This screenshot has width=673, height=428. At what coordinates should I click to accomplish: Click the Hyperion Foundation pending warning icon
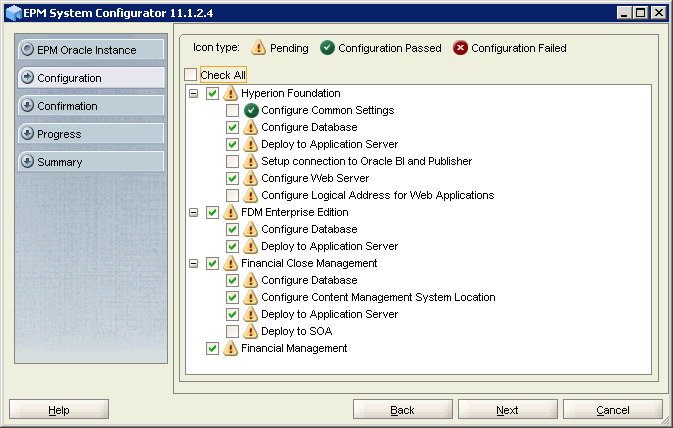230,93
